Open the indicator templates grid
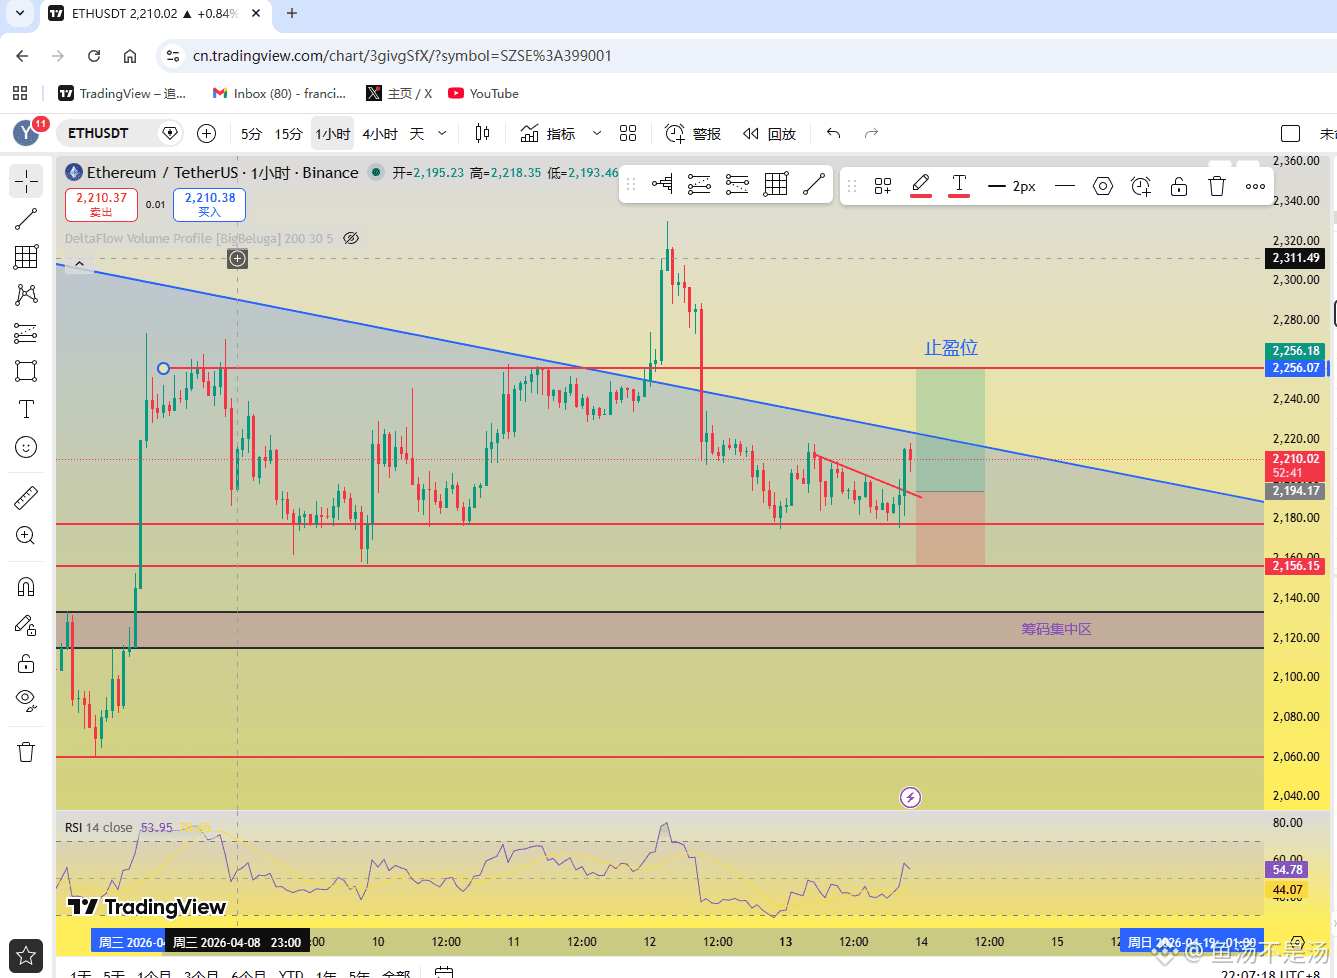 pos(628,133)
